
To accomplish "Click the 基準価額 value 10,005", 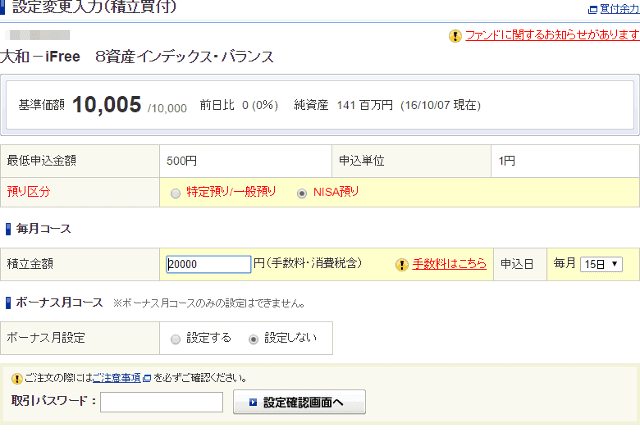I will 107,104.
